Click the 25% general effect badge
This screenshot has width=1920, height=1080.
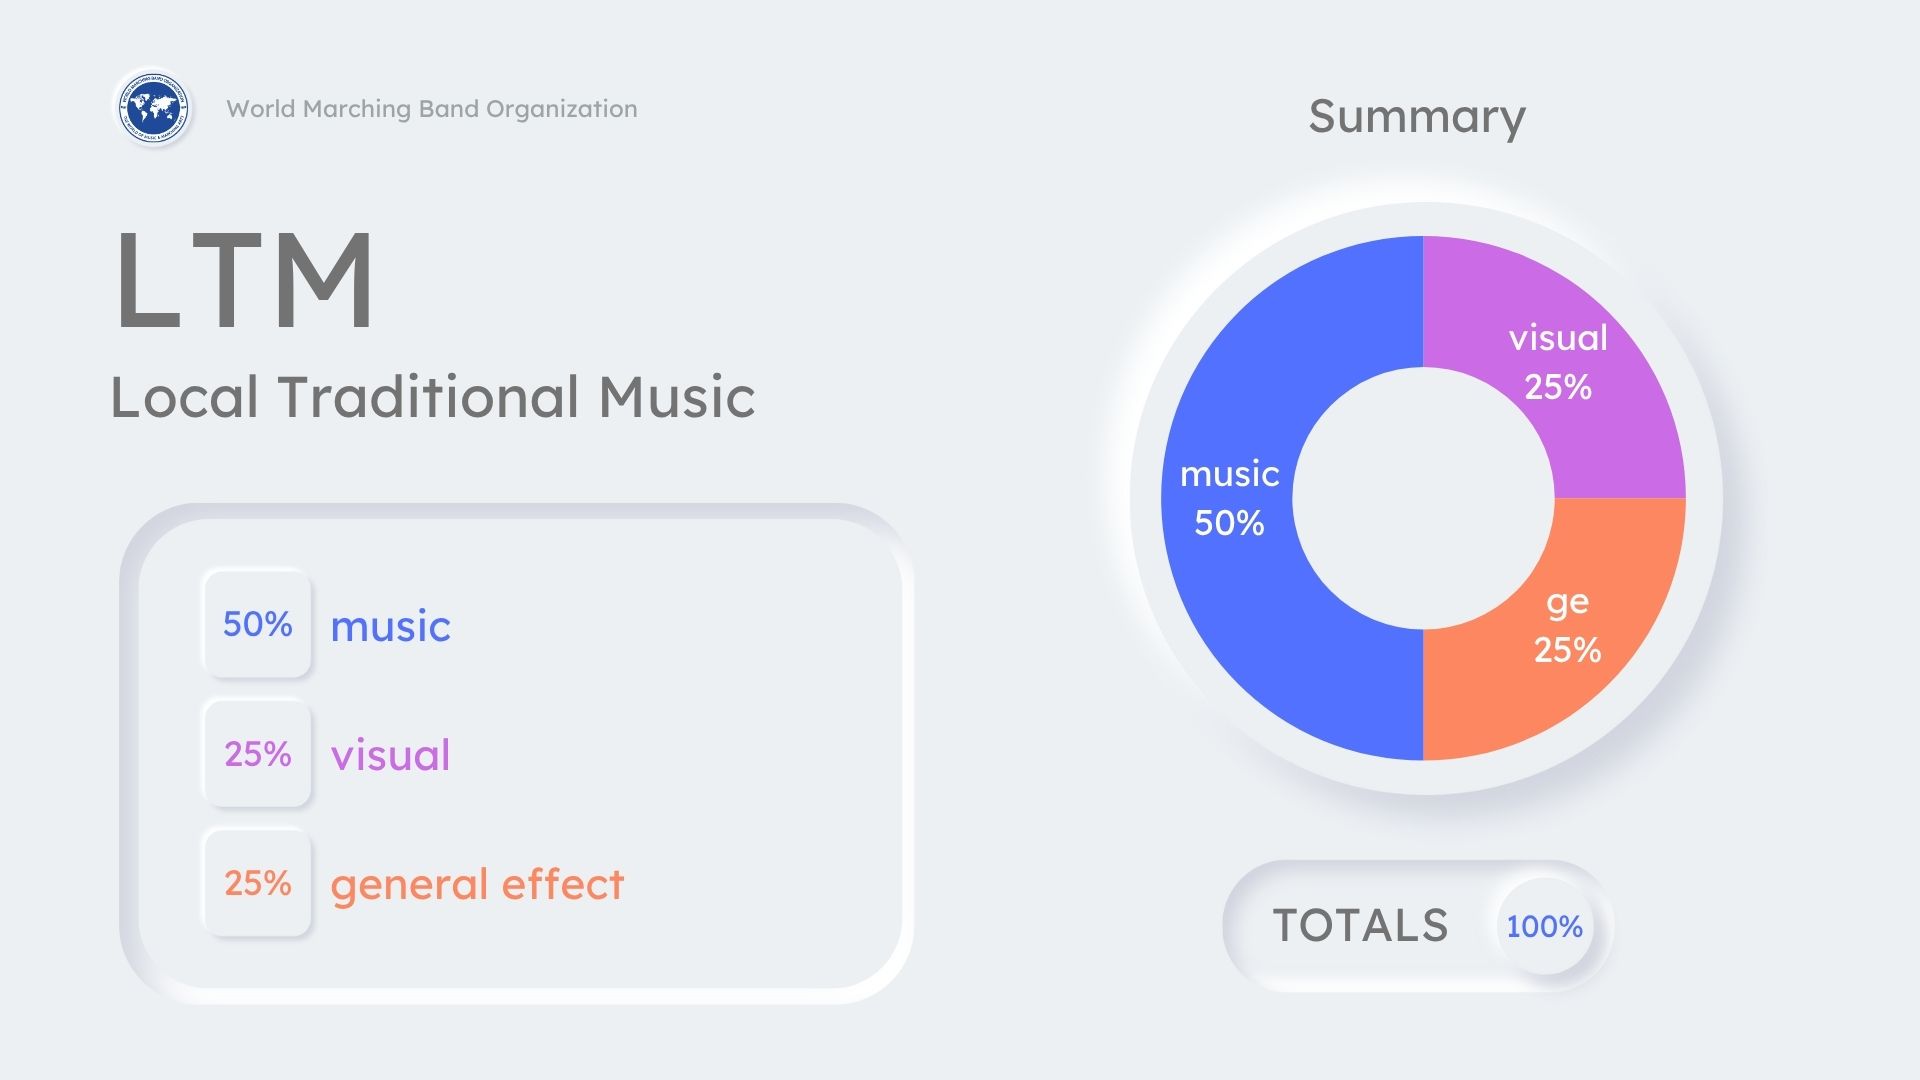pos(257,883)
